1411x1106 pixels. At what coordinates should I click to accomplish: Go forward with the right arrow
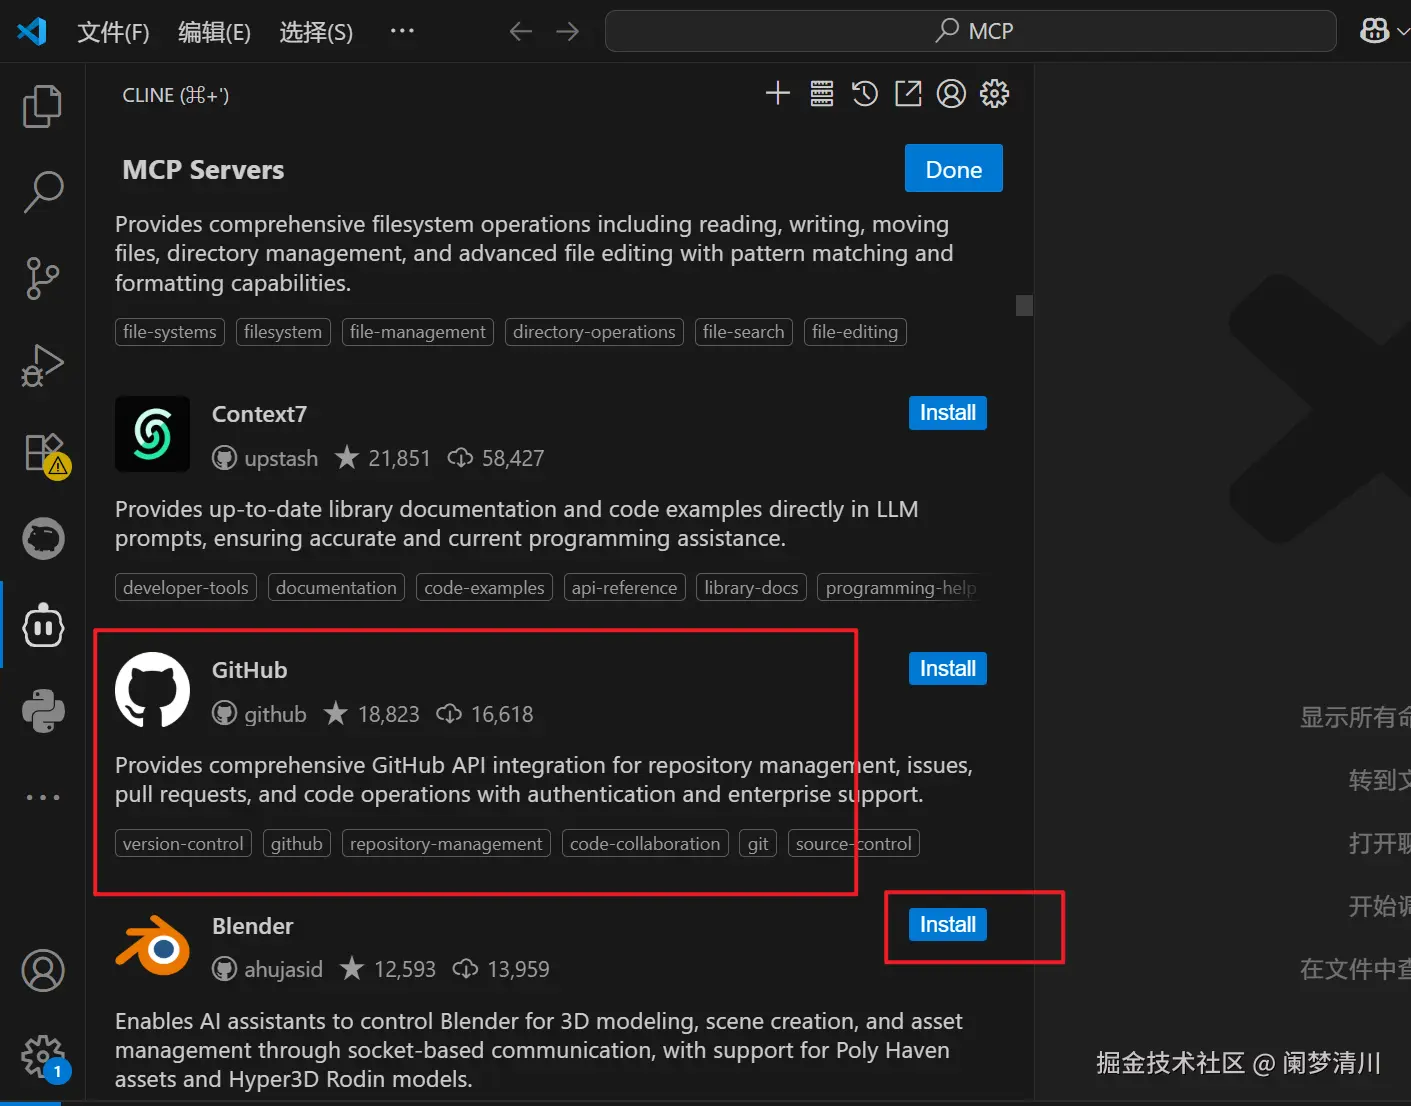[567, 31]
